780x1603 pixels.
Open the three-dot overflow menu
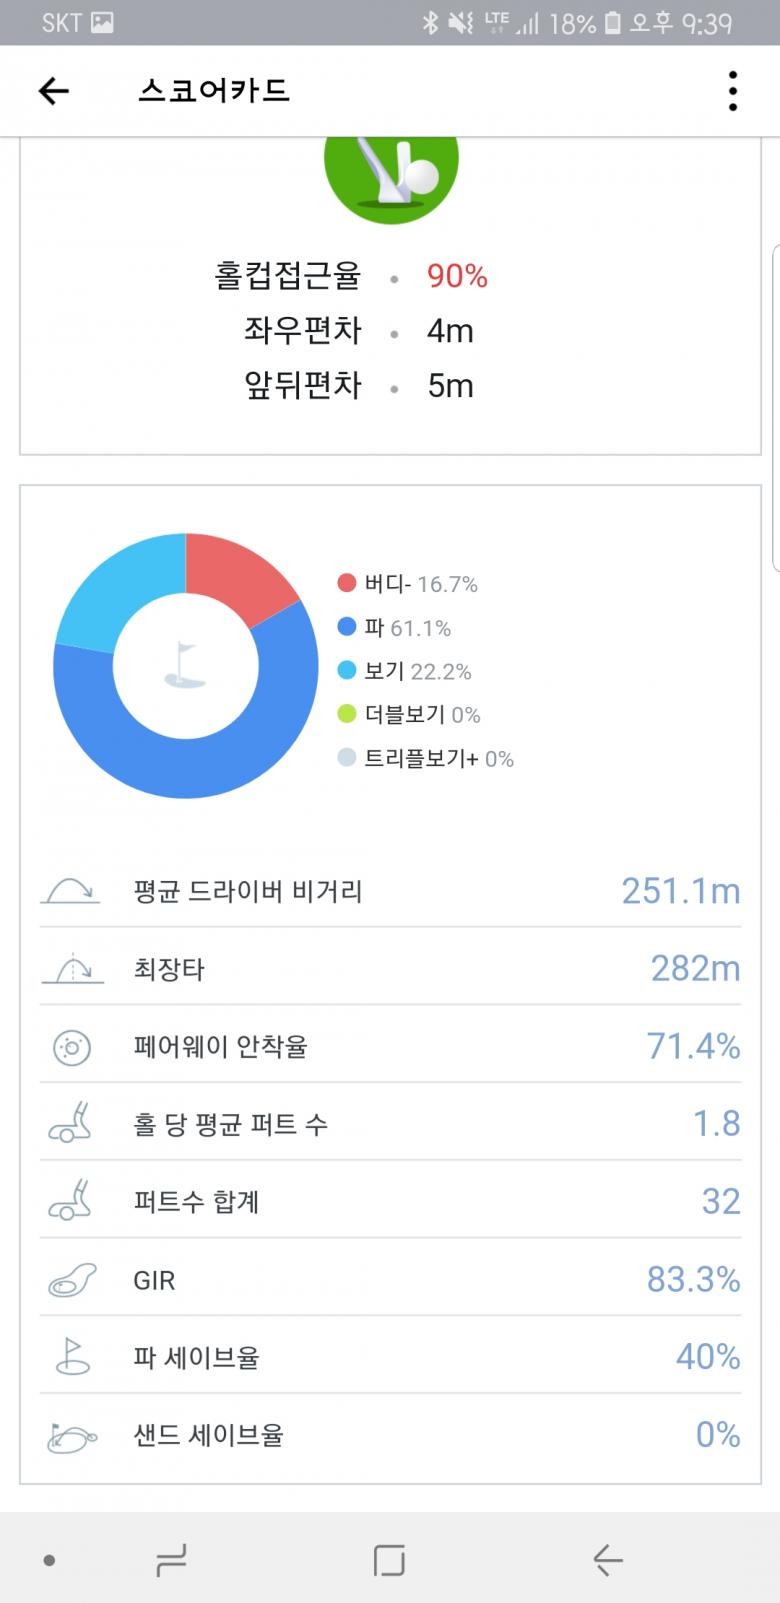click(733, 91)
